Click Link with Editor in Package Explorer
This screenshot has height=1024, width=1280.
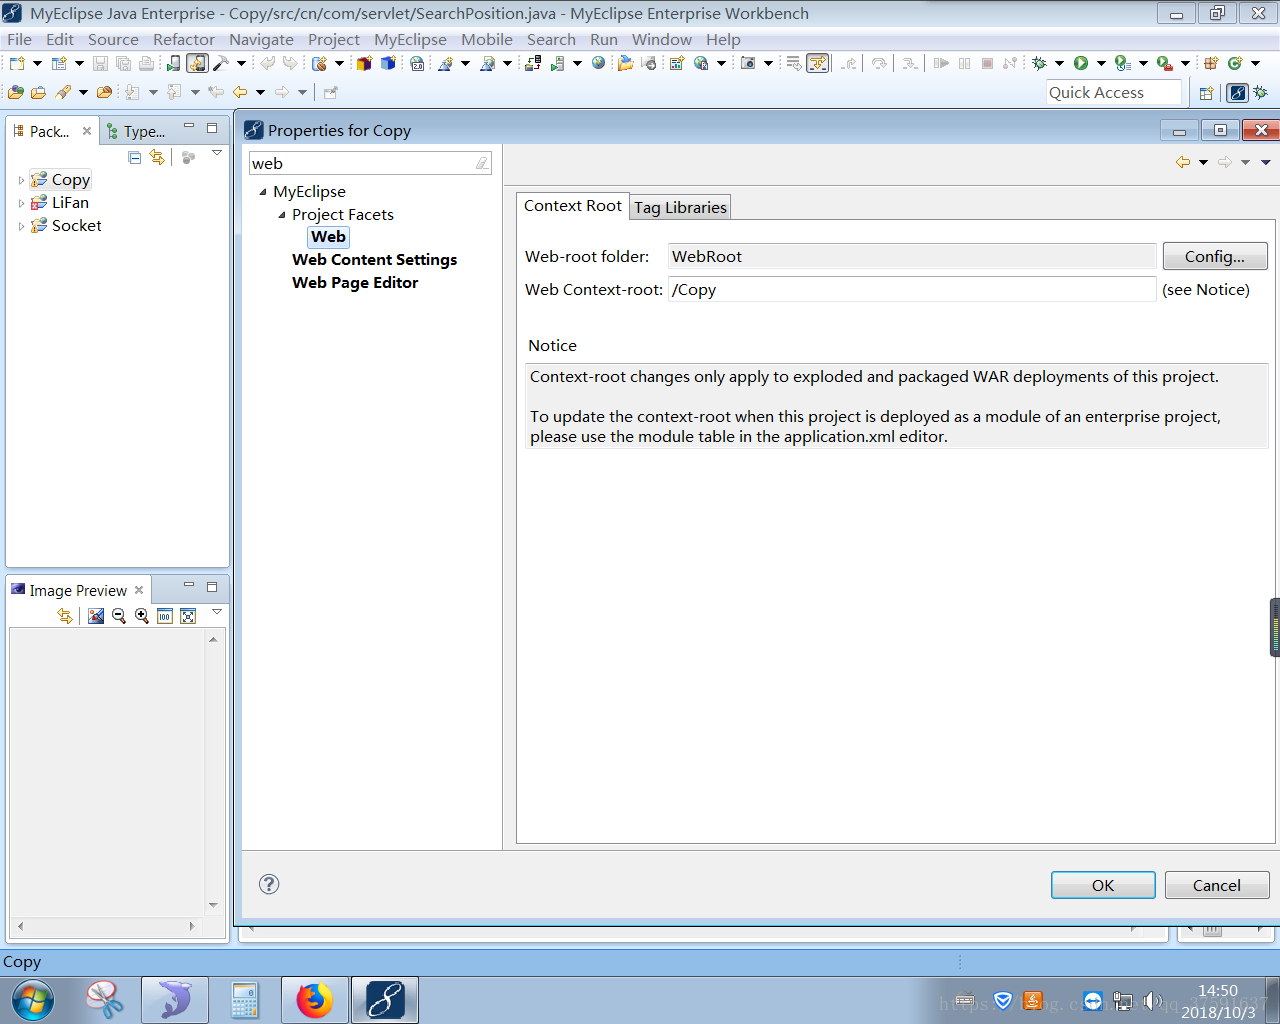[157, 157]
